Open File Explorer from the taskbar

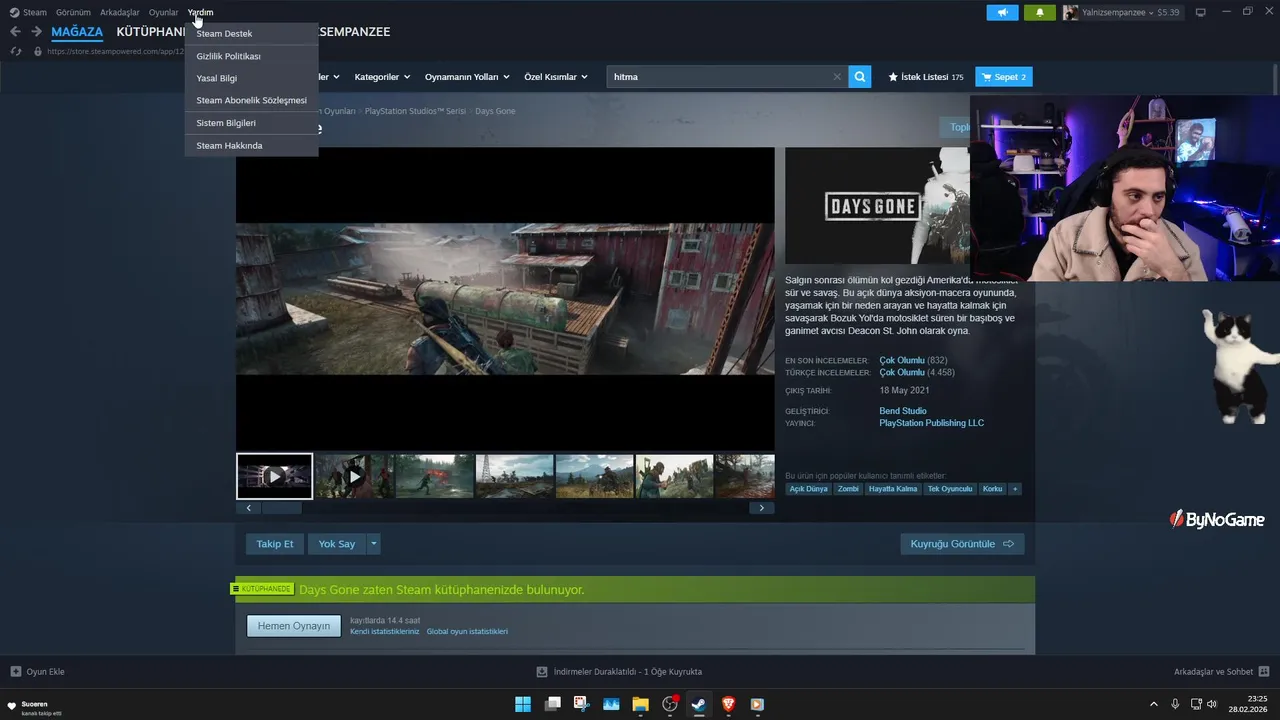click(640, 704)
